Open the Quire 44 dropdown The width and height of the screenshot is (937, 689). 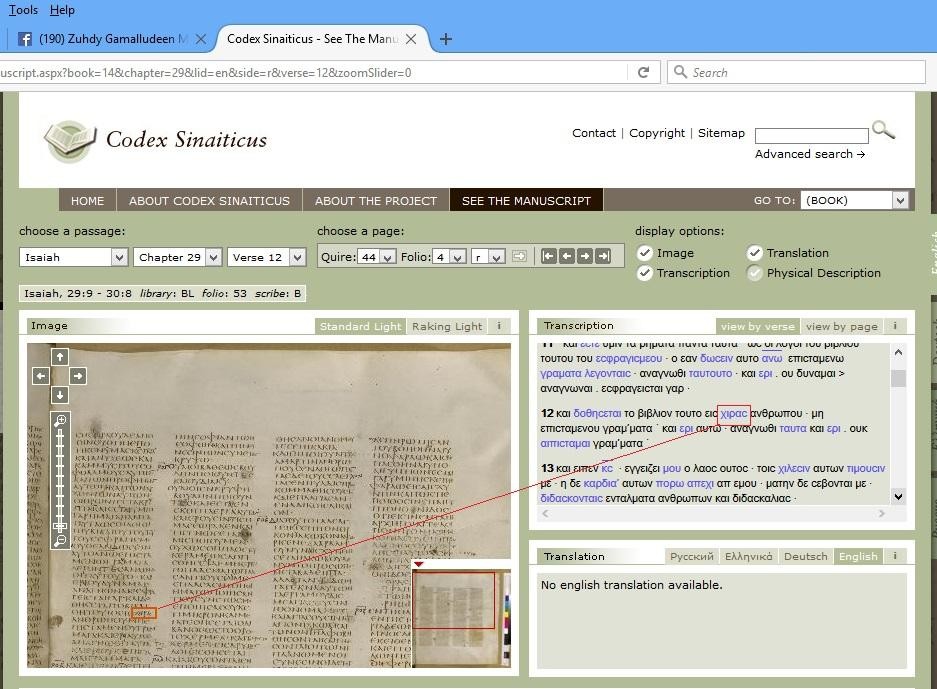pos(377,257)
